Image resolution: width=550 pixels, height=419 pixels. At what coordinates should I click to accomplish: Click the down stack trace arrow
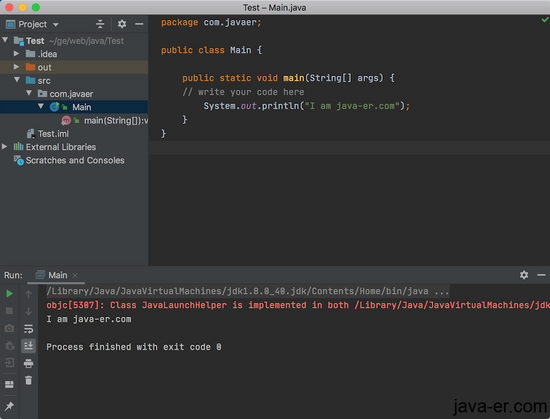pyautogui.click(x=28, y=311)
